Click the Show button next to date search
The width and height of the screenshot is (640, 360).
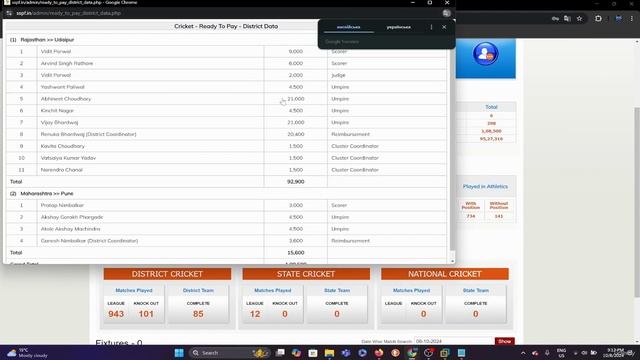point(504,341)
